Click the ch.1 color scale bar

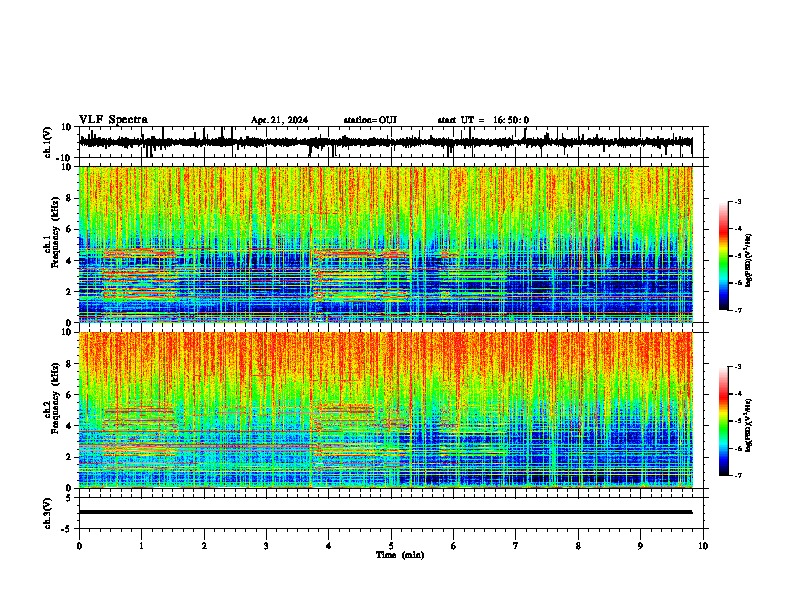(x=724, y=256)
